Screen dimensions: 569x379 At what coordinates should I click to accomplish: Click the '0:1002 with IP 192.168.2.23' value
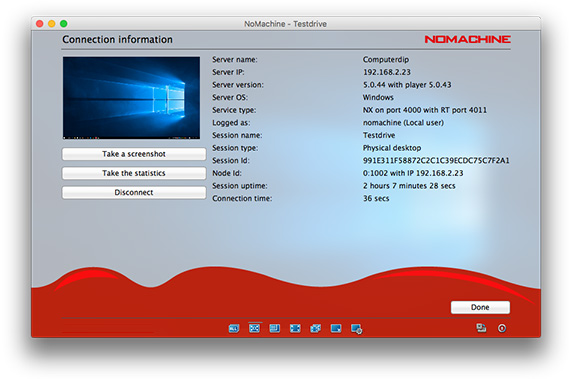pos(413,173)
